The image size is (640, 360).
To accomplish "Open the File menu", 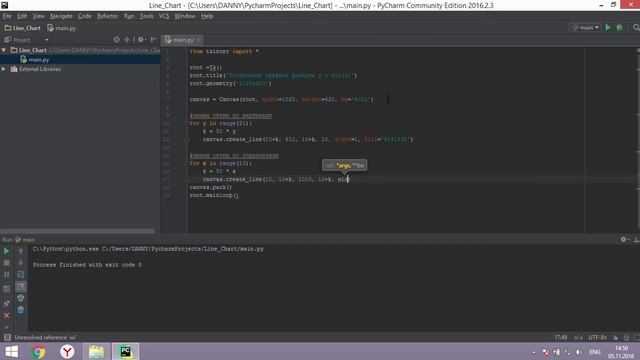I will click(x=7, y=16).
